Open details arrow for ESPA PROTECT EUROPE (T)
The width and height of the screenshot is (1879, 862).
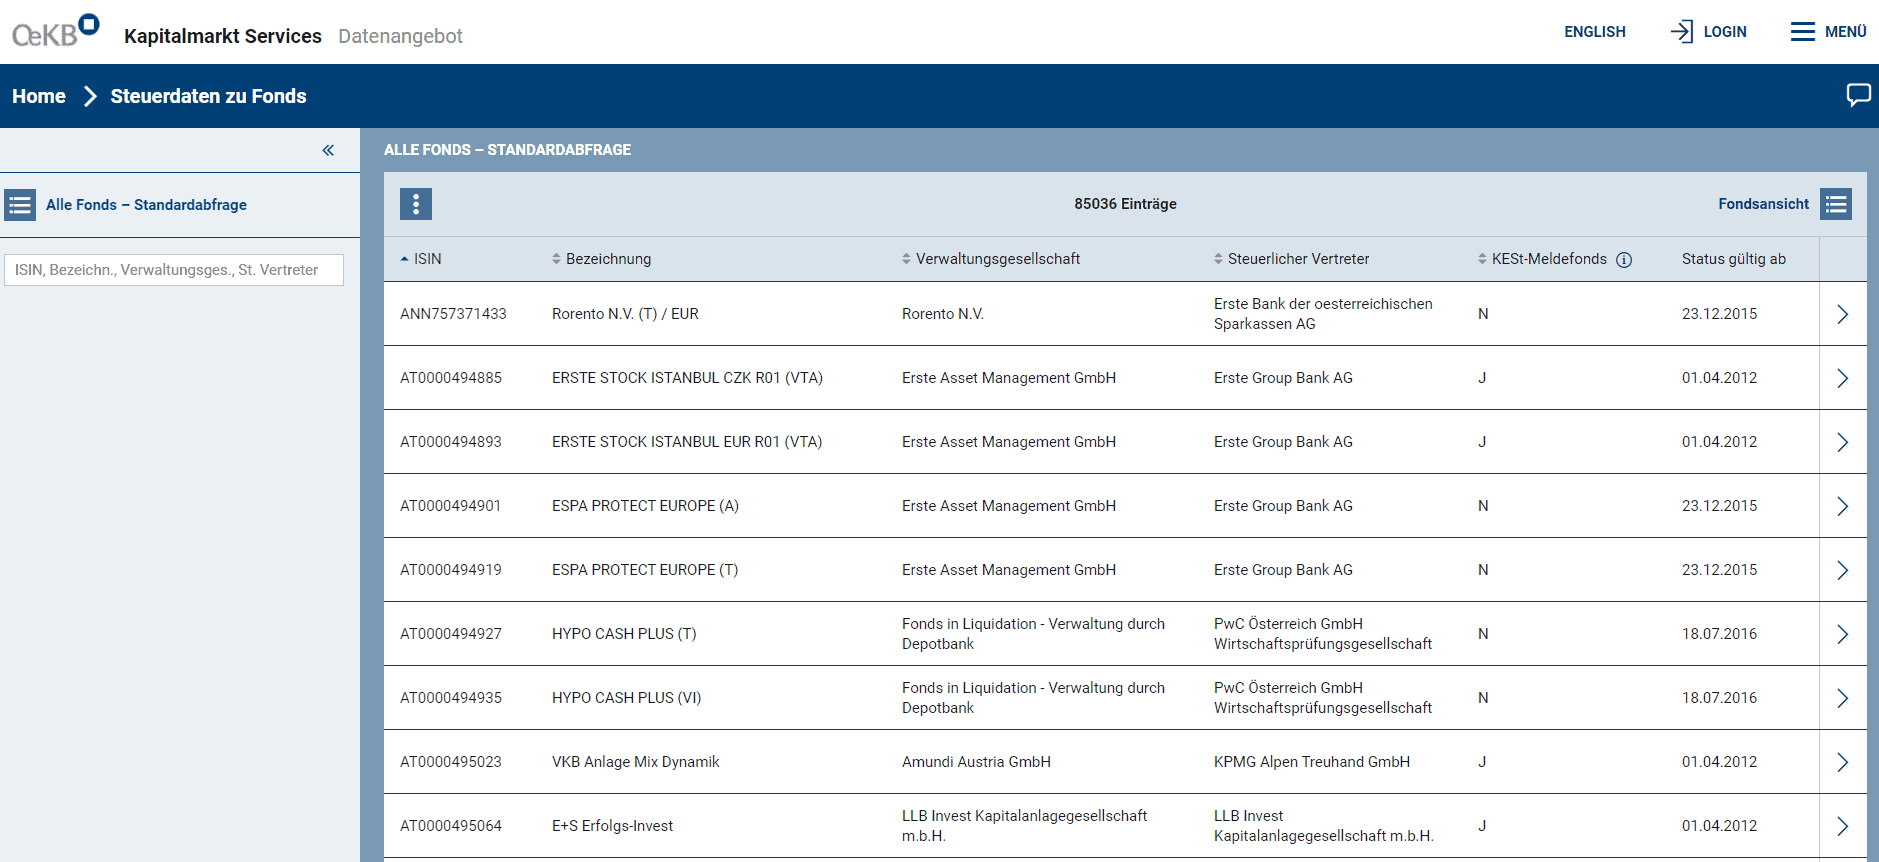[1843, 570]
